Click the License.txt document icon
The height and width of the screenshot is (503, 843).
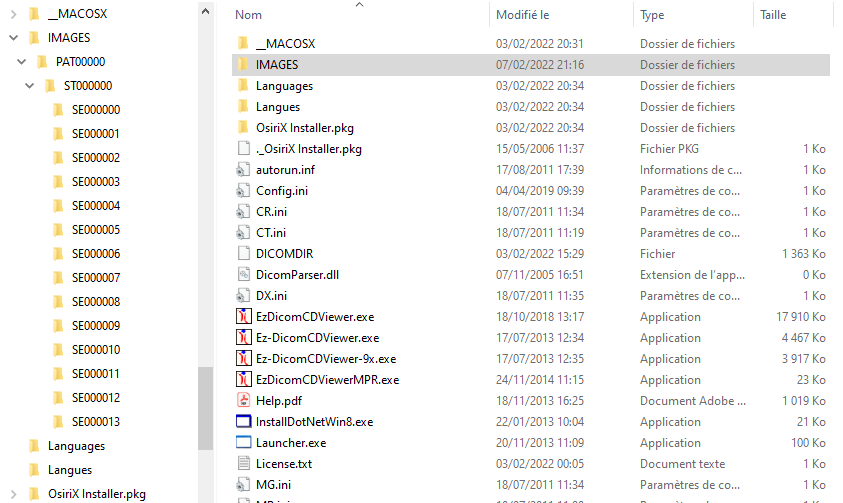(x=244, y=463)
